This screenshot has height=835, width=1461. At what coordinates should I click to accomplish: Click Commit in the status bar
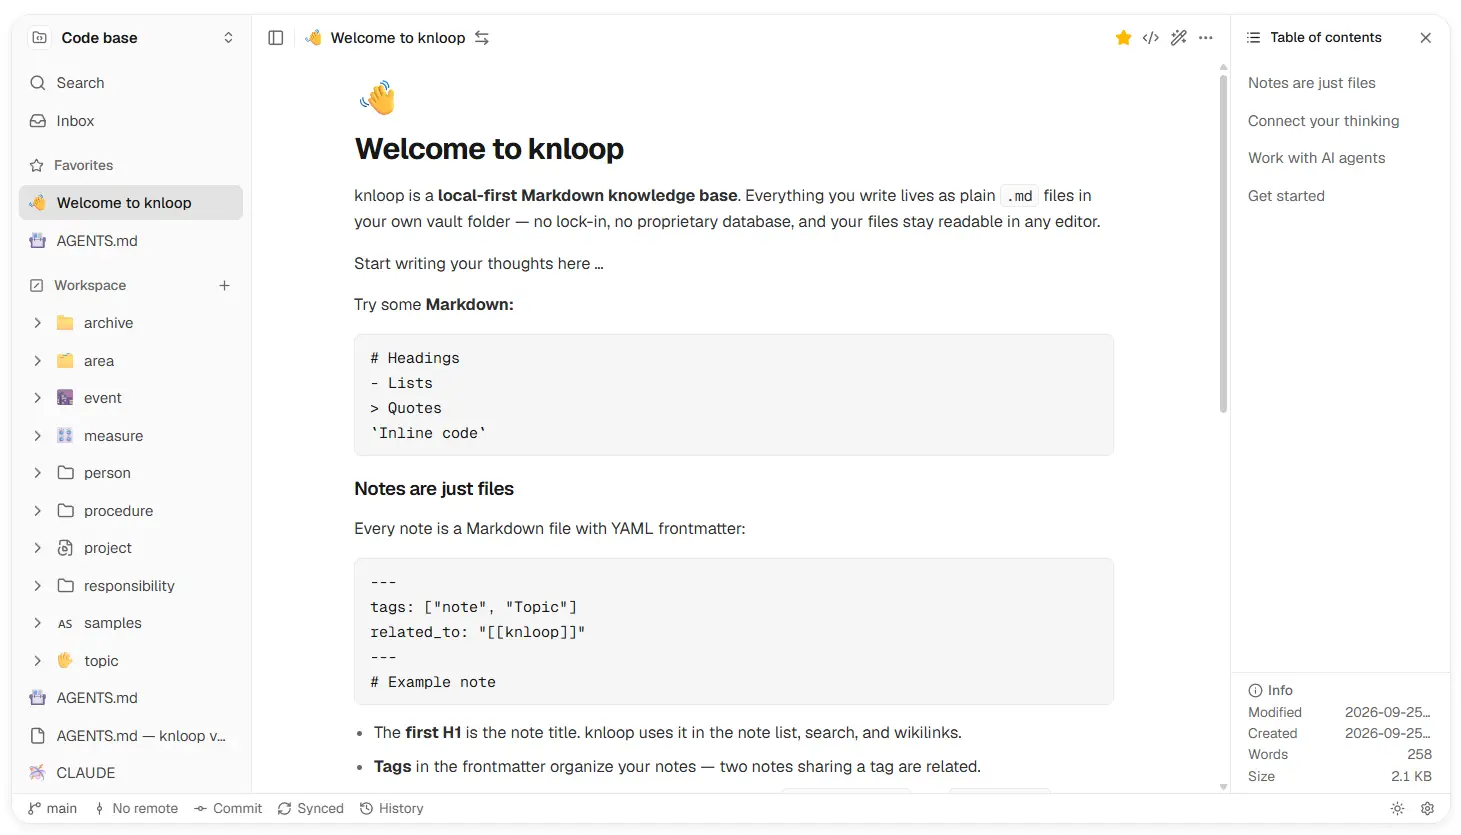(228, 809)
